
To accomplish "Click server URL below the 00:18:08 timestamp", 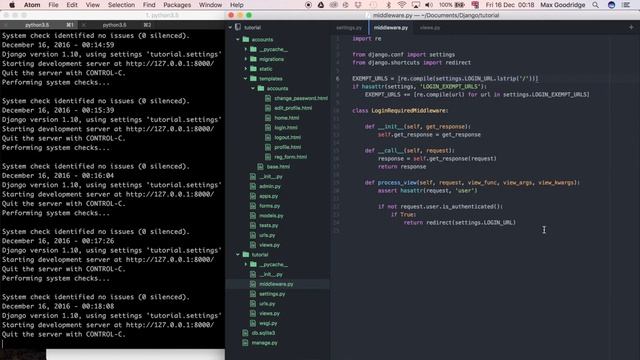I will click(170, 325).
